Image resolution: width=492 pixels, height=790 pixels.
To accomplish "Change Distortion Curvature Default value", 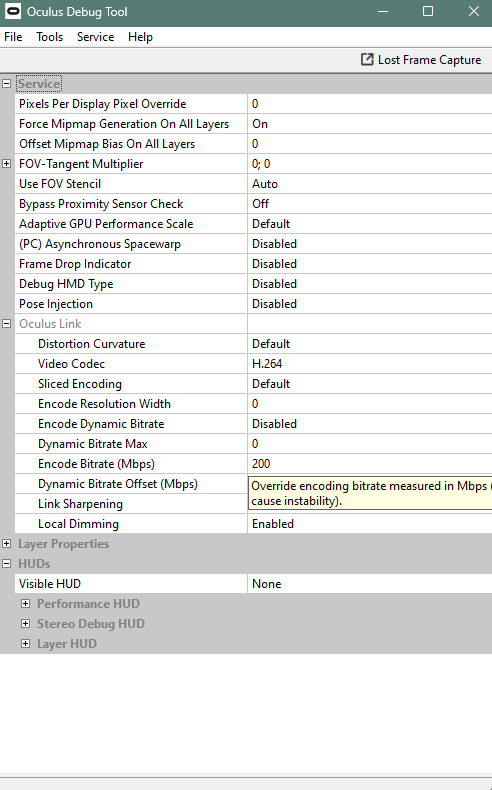I will pos(370,344).
